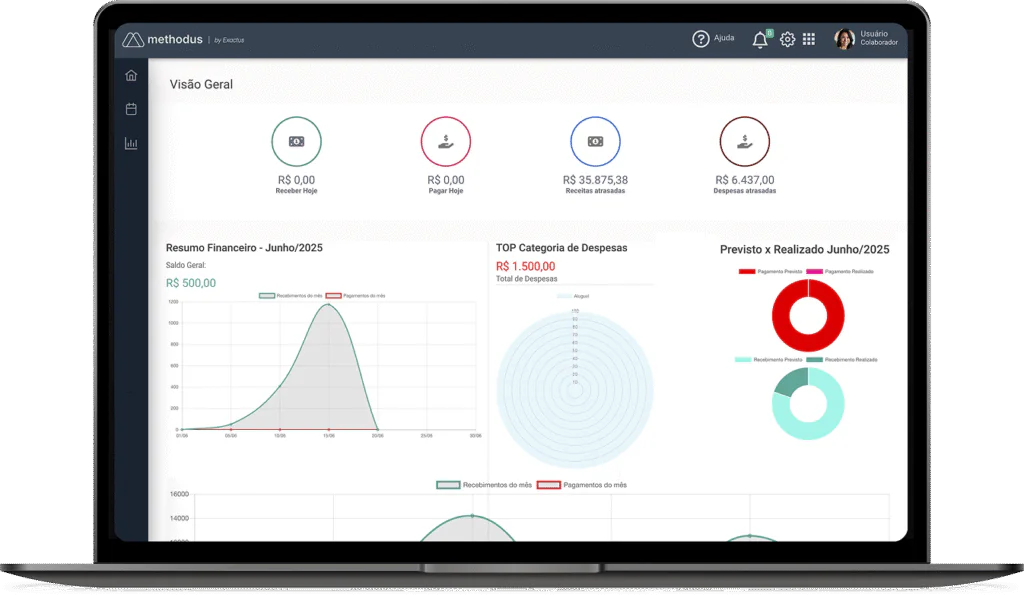Click the Receitas atrasadas money icon
Image resolution: width=1024 pixels, height=595 pixels.
pyautogui.click(x=595, y=142)
